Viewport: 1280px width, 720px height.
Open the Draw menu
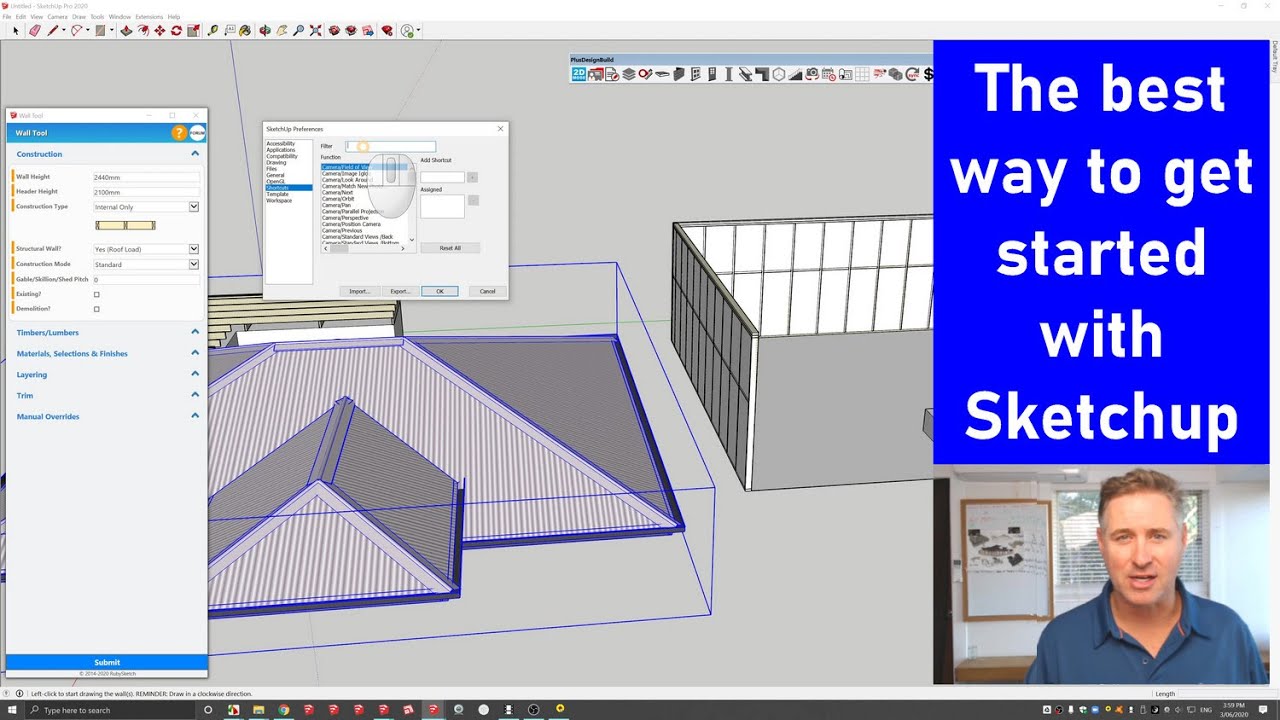click(x=79, y=17)
